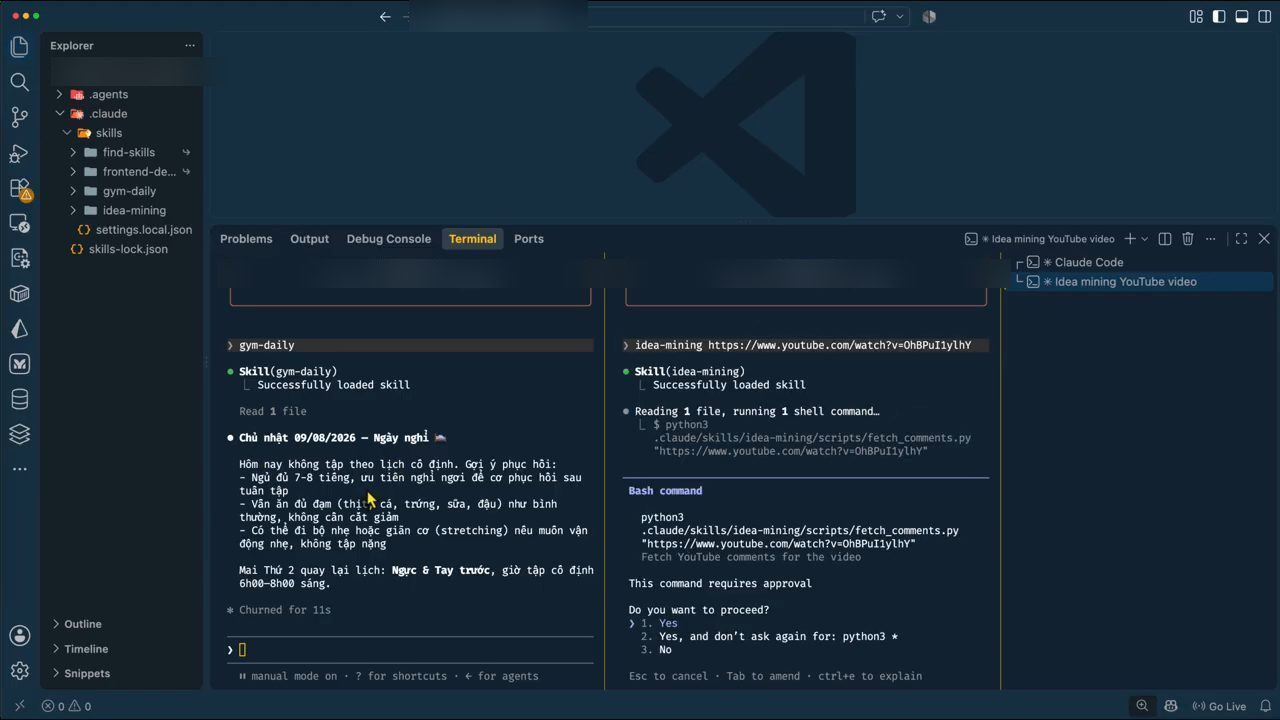Image resolution: width=1280 pixels, height=720 pixels.
Task: Open the Explorer view in activity bar
Action: 19,47
